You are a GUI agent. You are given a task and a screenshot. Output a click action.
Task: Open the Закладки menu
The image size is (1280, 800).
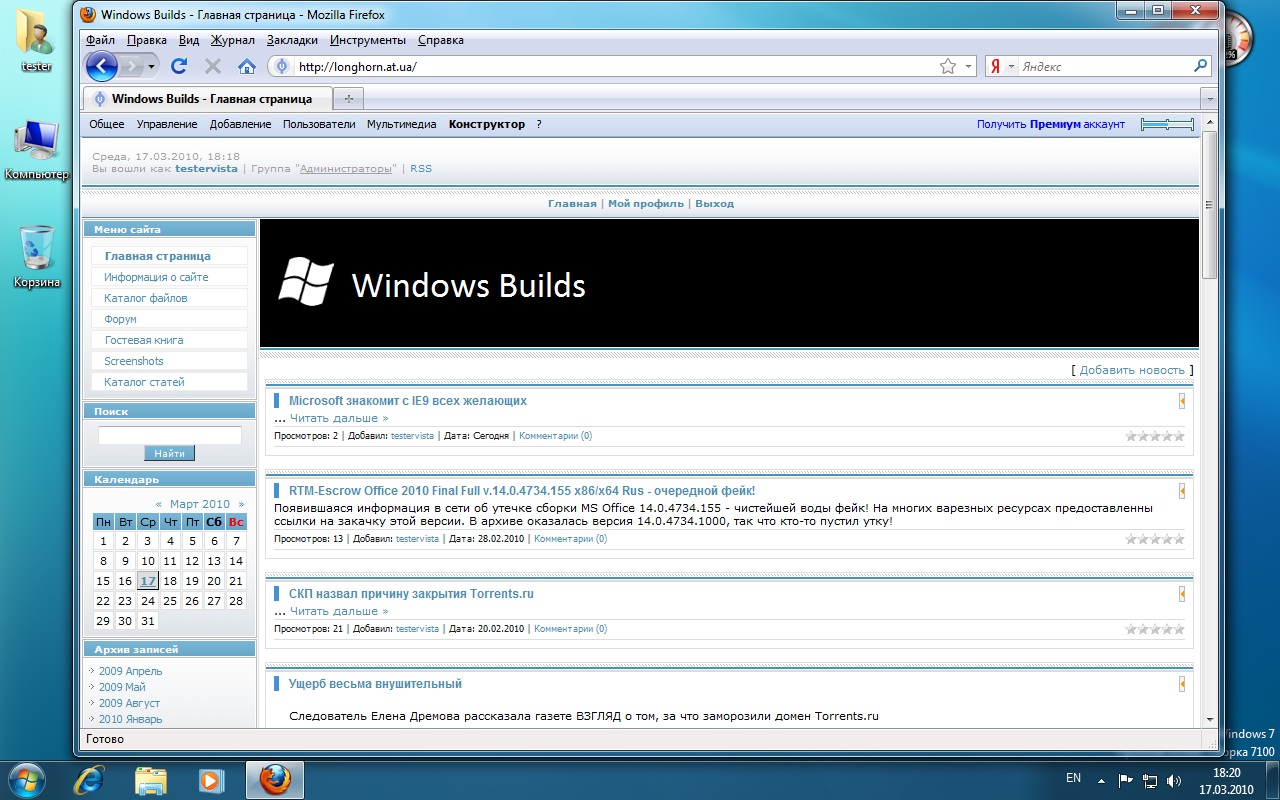pyautogui.click(x=292, y=40)
